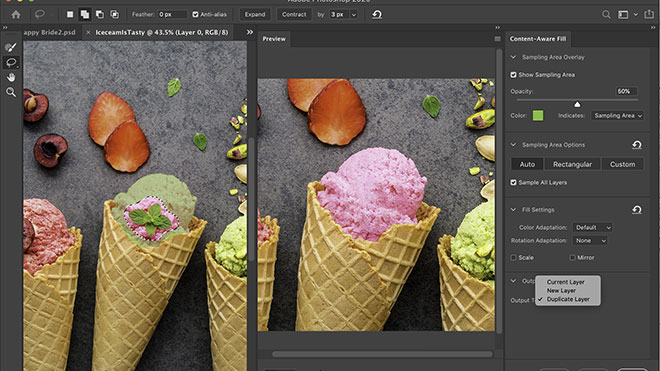This screenshot has width=660, height=371.
Task: Choose Custom sampling area
Action: click(623, 164)
